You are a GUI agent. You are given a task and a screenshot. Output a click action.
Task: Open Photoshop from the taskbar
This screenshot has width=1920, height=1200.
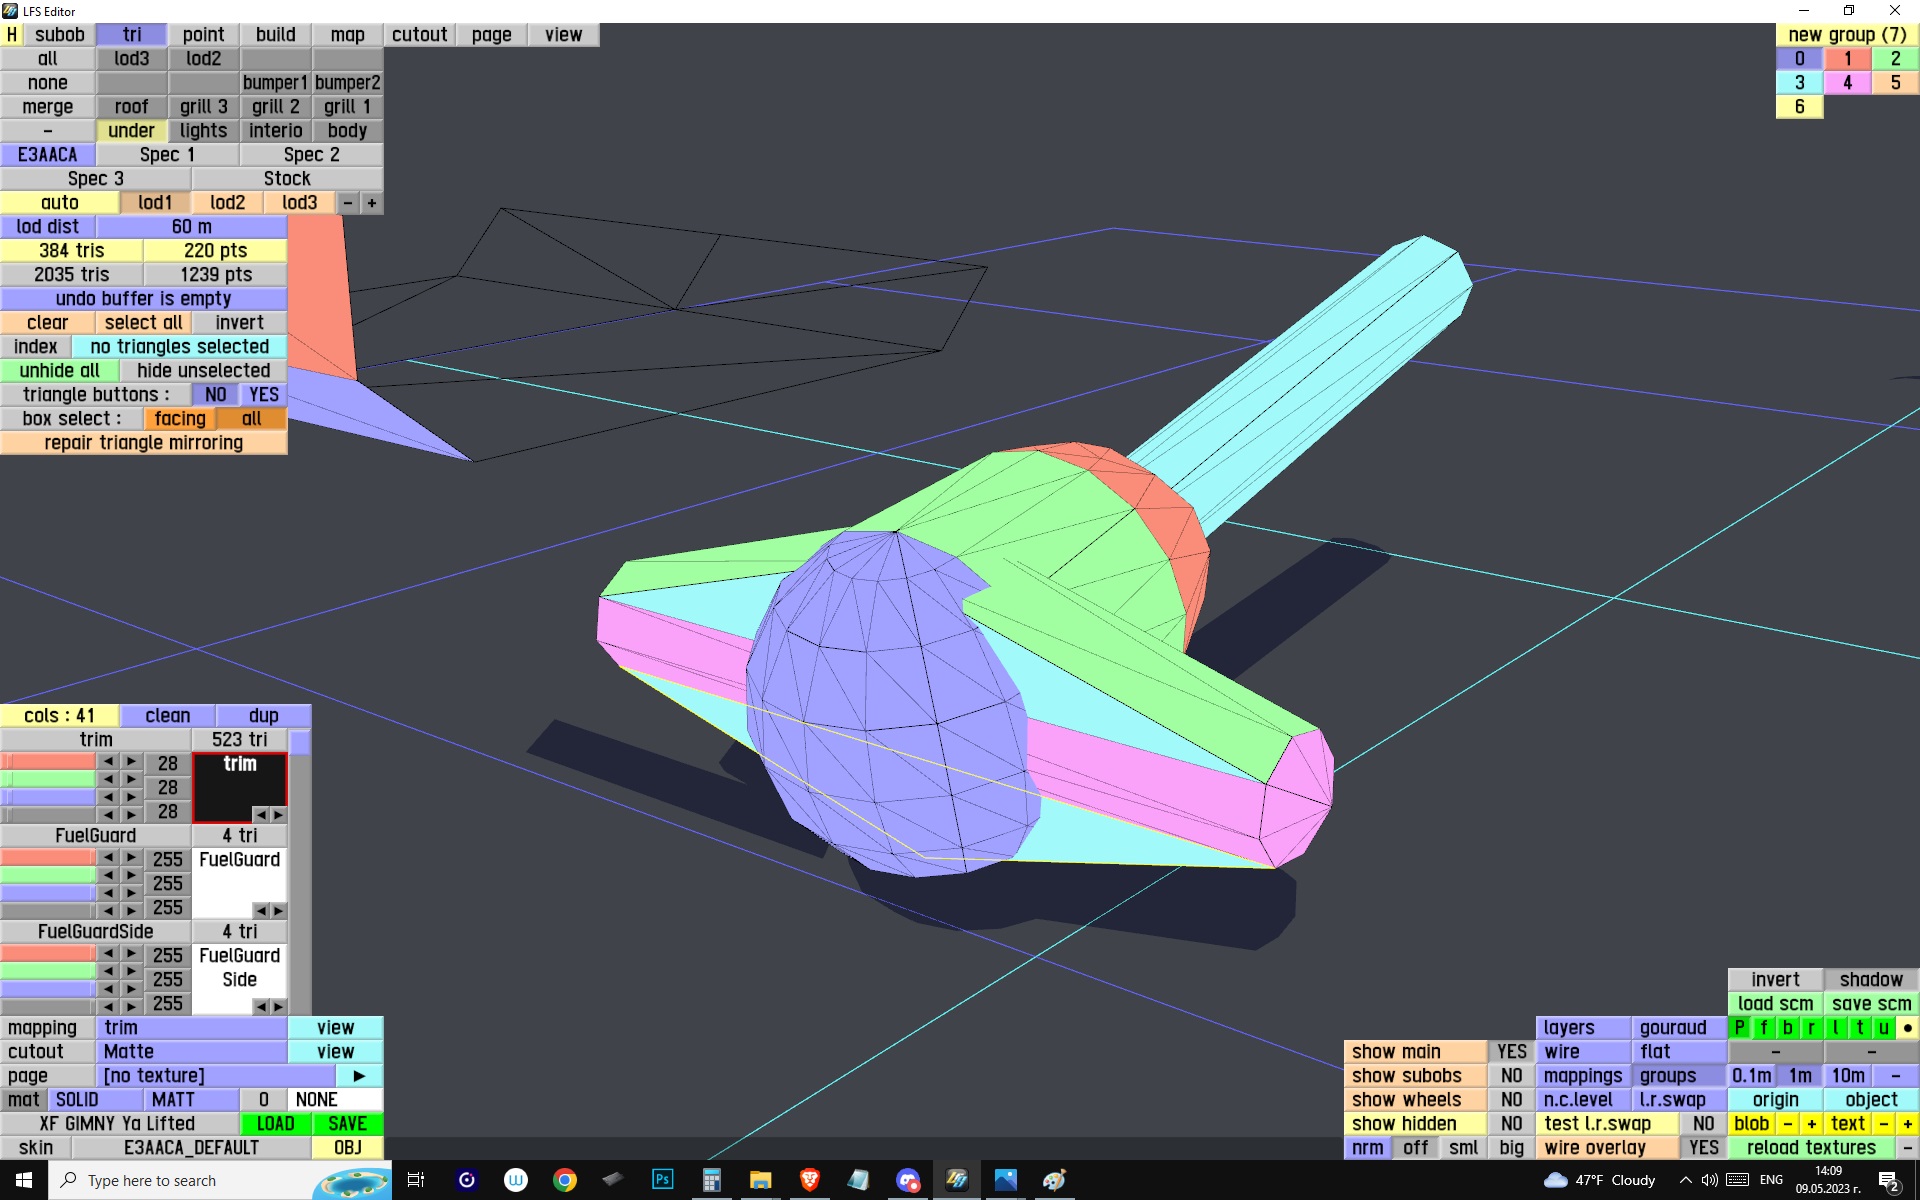[662, 1180]
